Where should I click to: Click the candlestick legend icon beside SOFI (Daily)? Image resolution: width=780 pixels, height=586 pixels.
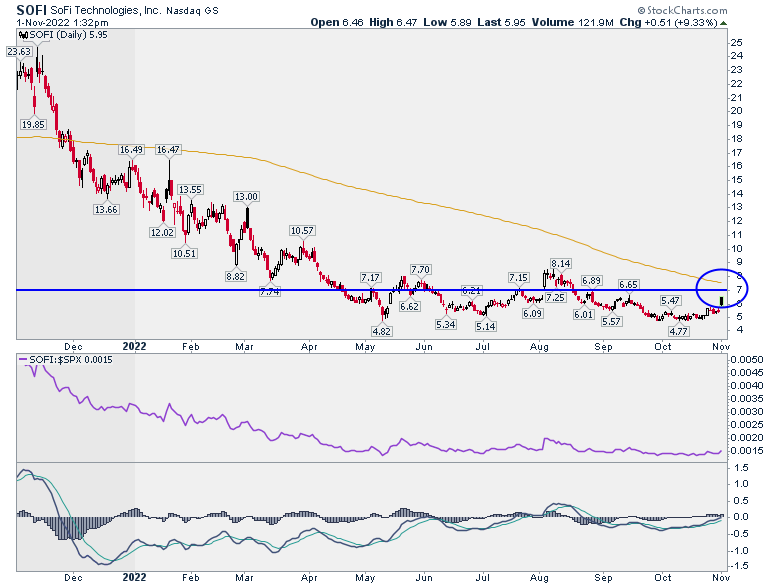(23, 35)
